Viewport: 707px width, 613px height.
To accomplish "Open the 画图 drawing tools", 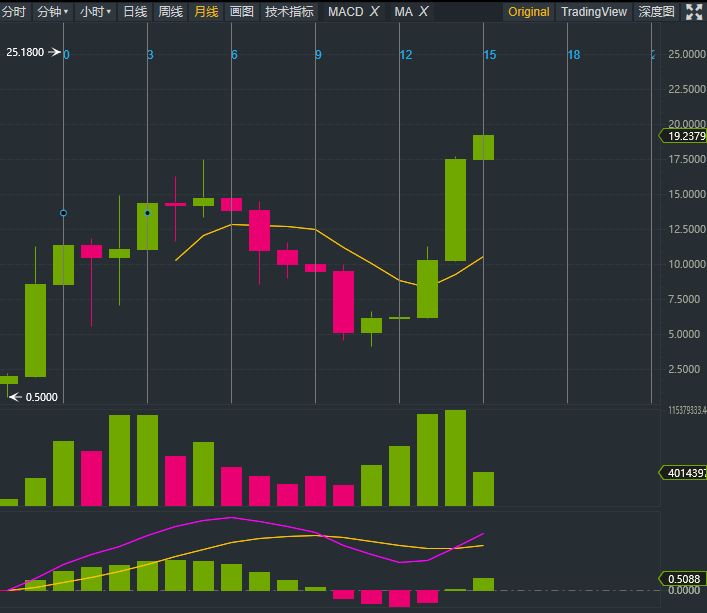I will pyautogui.click(x=241, y=12).
